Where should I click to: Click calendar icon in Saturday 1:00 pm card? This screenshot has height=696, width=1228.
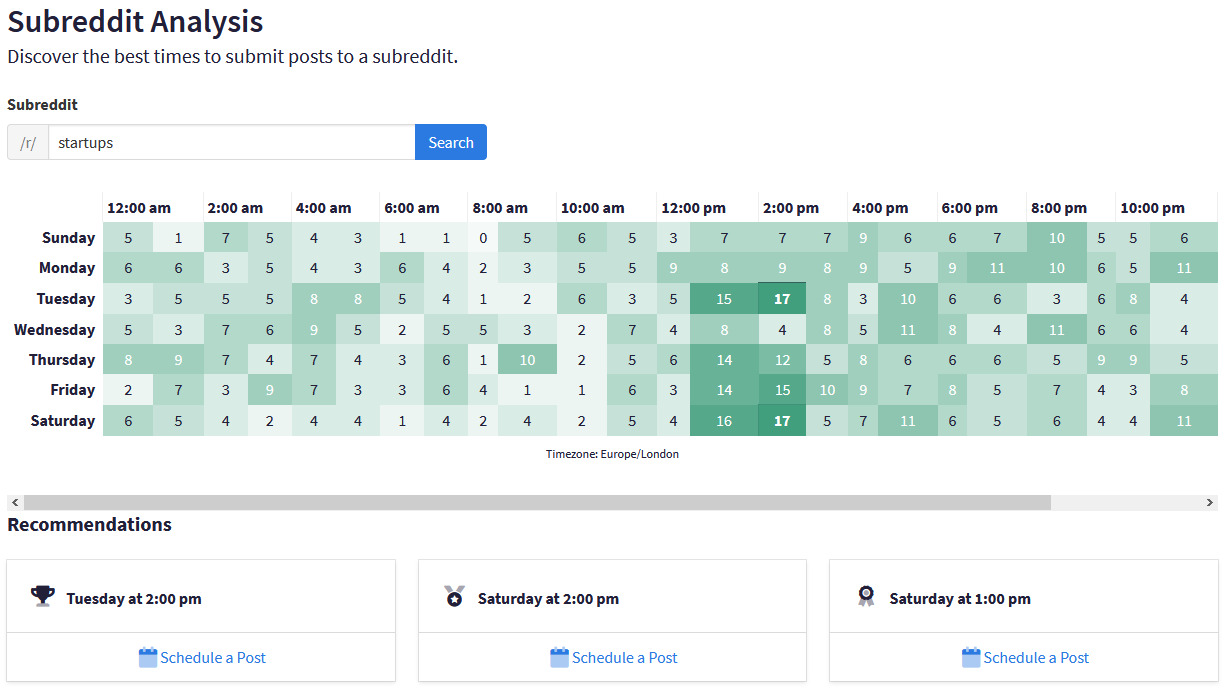[971, 658]
